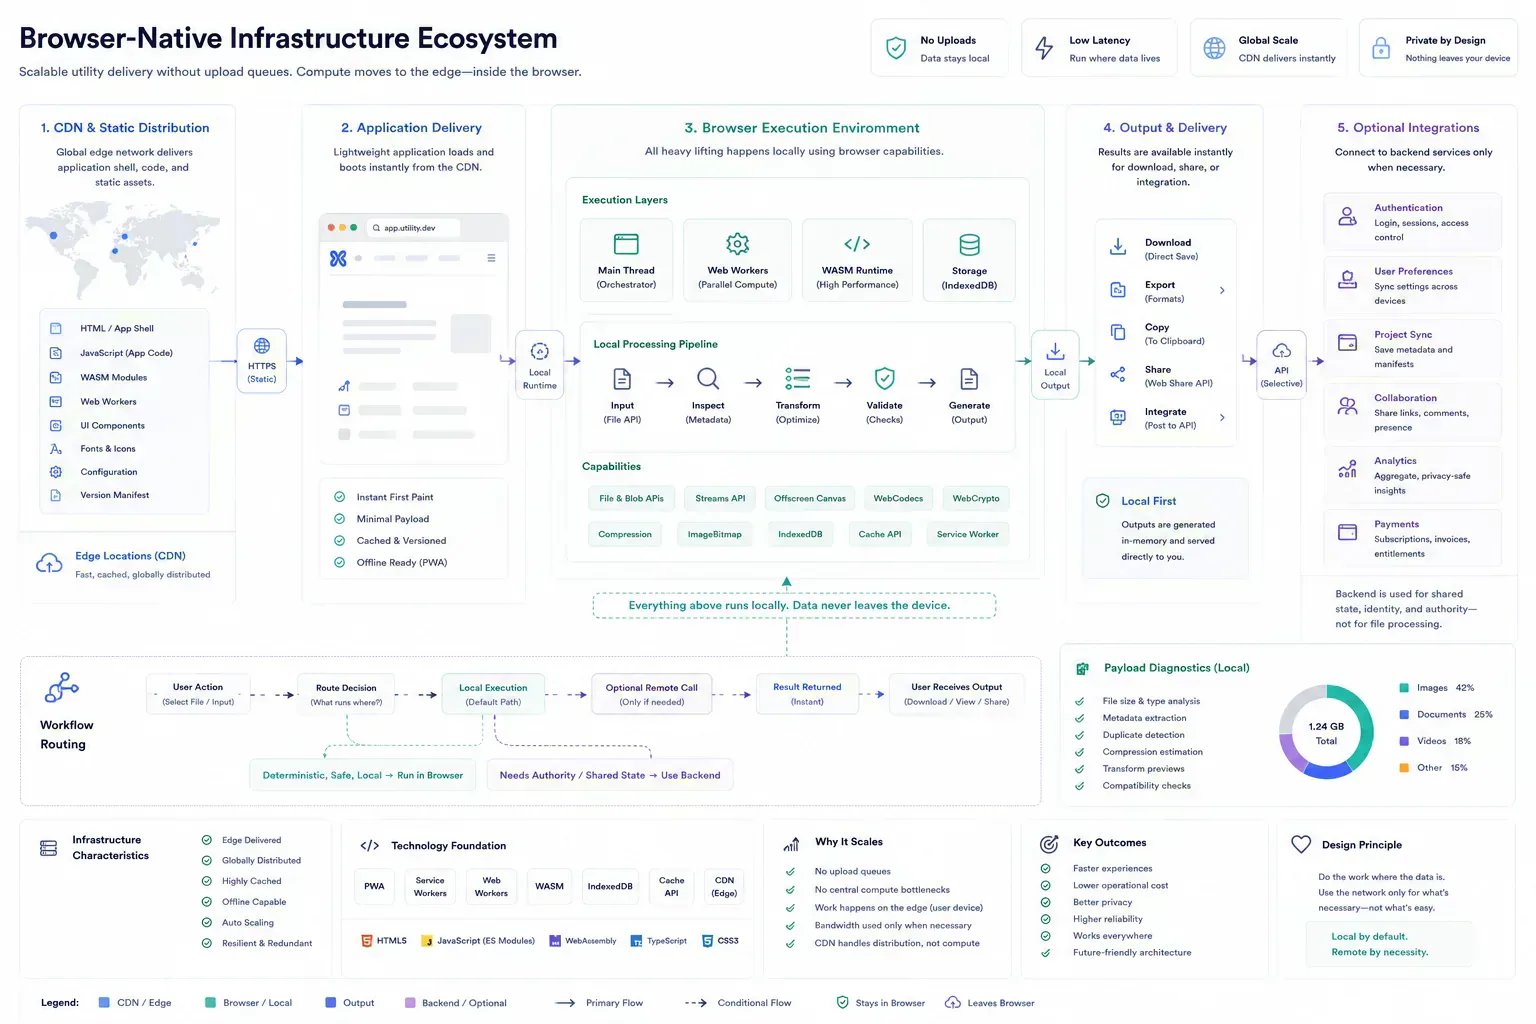Toggle the Duplicate detection check

1080,735
